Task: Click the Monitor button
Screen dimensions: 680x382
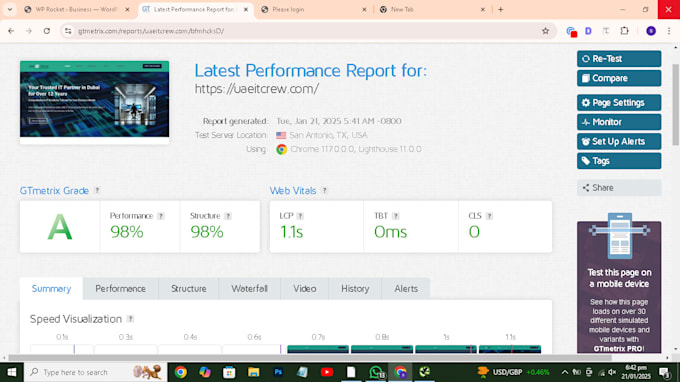Action: (x=619, y=122)
